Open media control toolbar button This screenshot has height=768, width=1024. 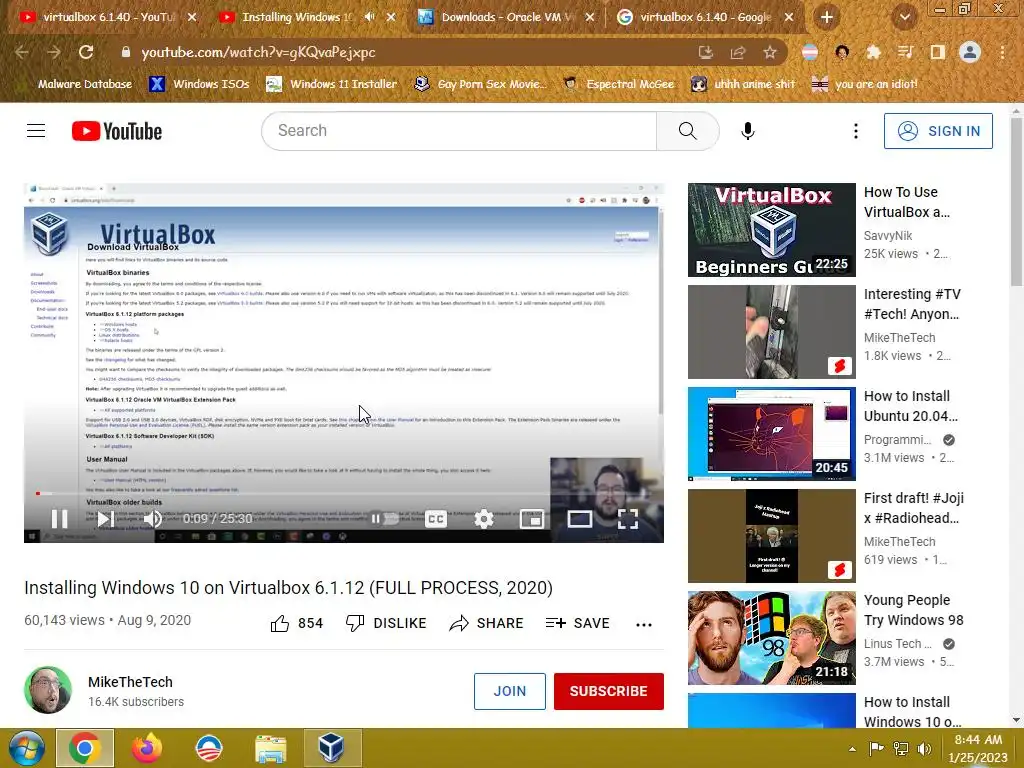pos(905,52)
